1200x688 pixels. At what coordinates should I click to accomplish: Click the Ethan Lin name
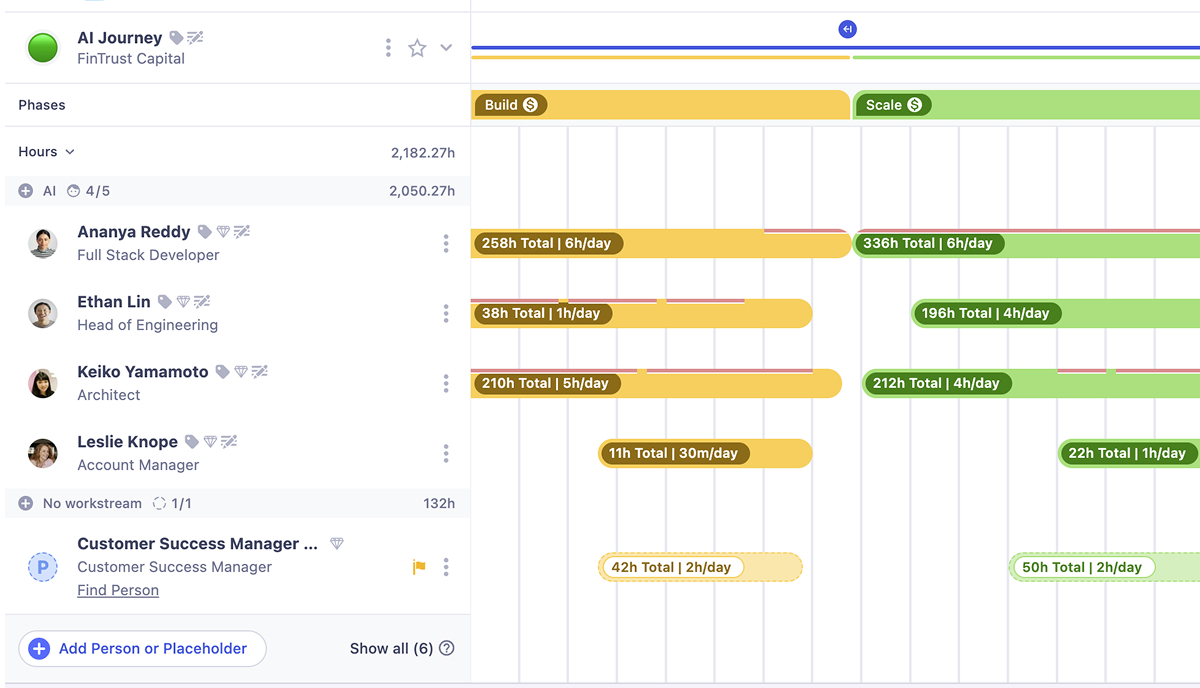114,302
